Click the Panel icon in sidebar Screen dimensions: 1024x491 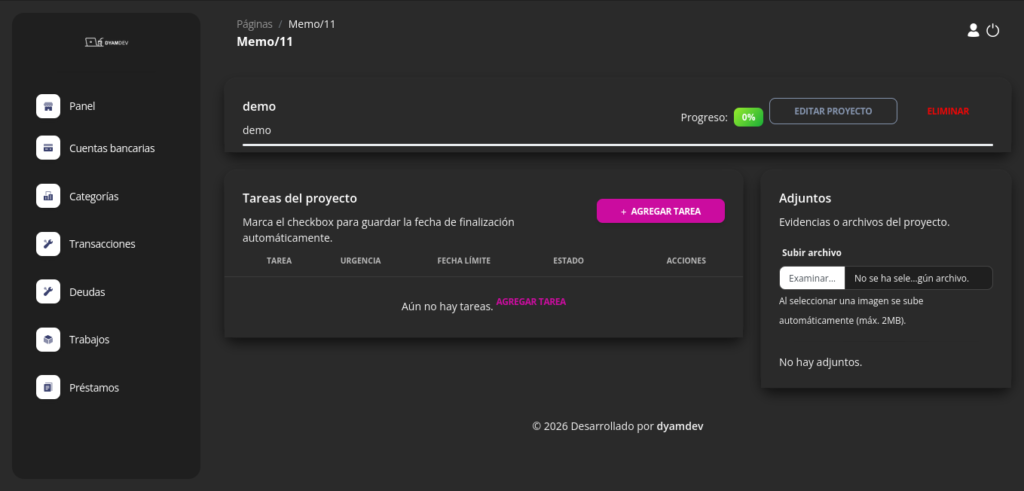[48, 106]
